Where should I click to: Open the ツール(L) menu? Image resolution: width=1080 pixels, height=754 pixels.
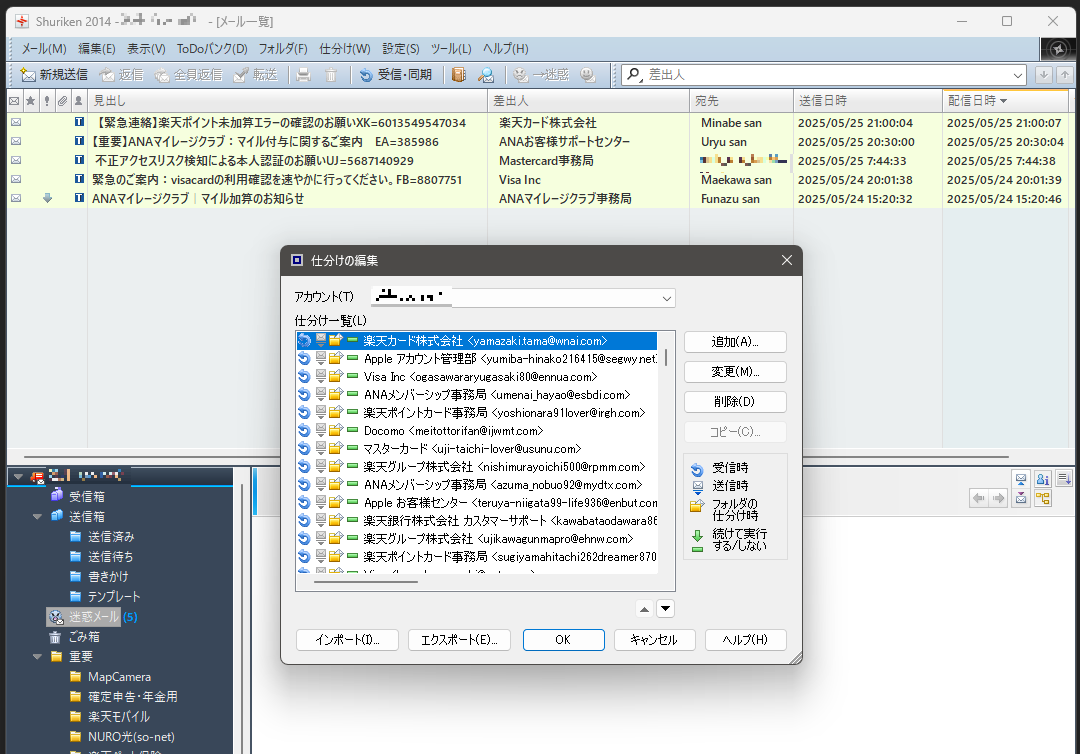451,49
